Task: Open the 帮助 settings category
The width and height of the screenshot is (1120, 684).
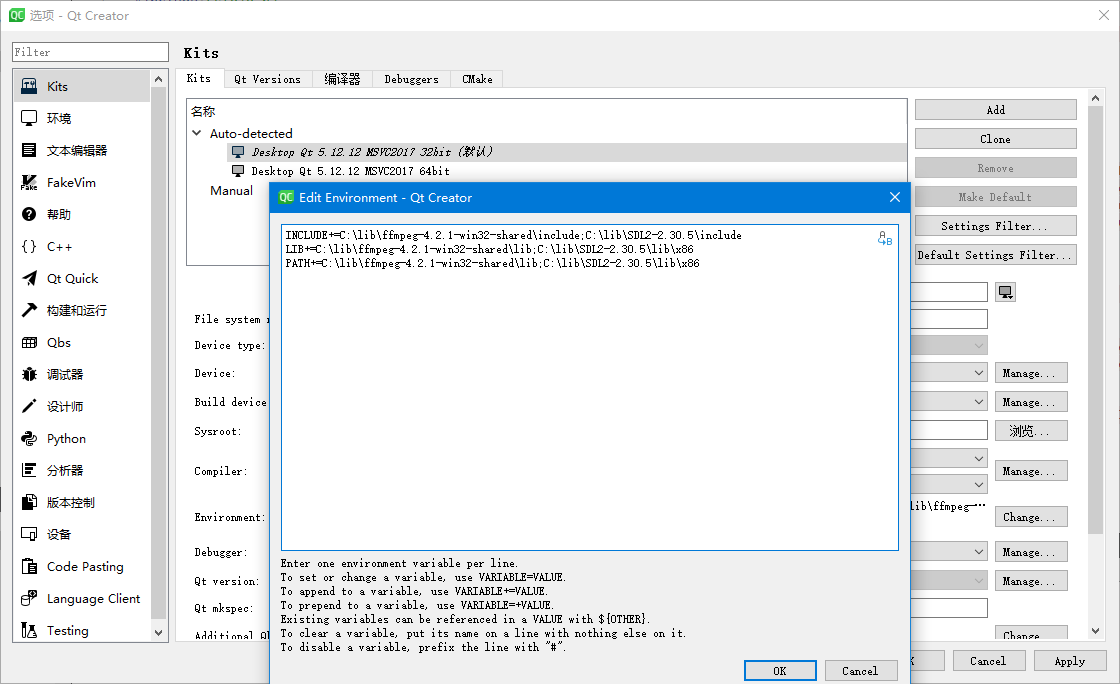Action: coord(81,214)
